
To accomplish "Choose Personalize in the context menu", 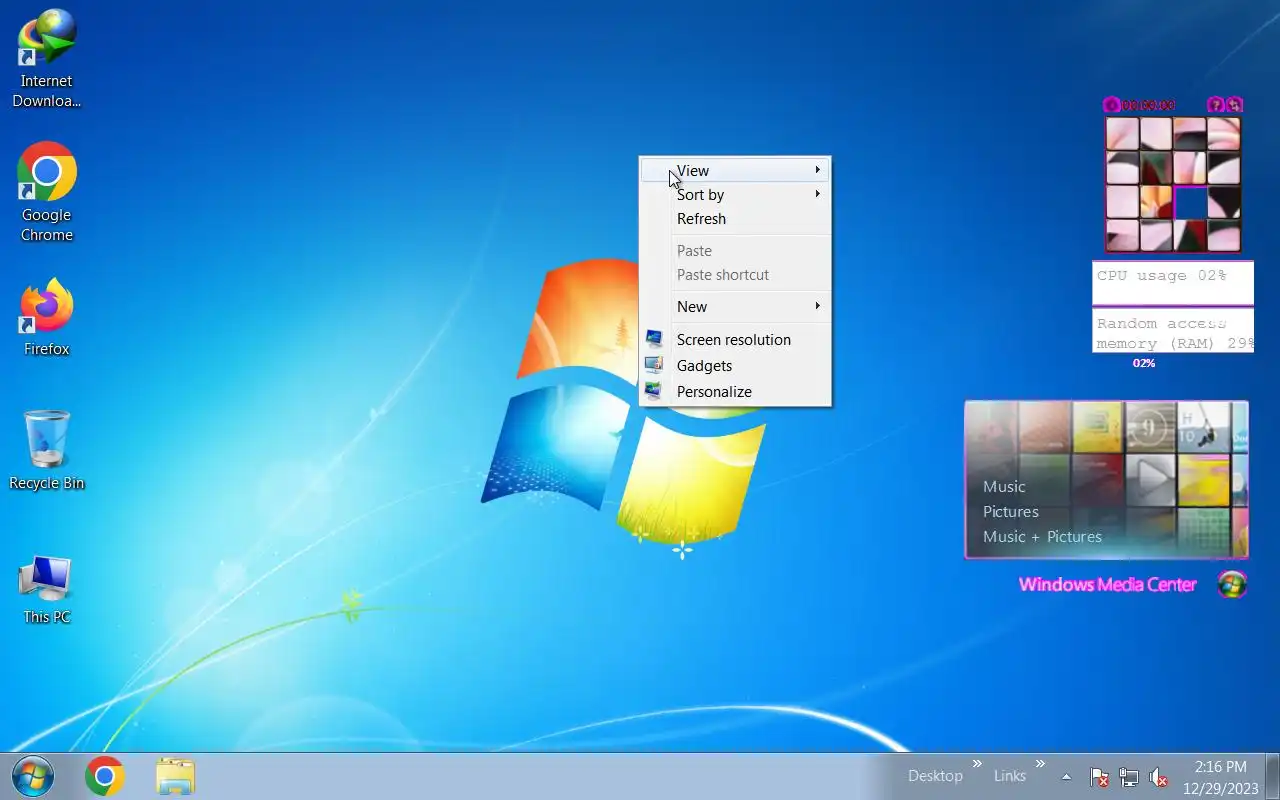I will [x=735, y=391].
